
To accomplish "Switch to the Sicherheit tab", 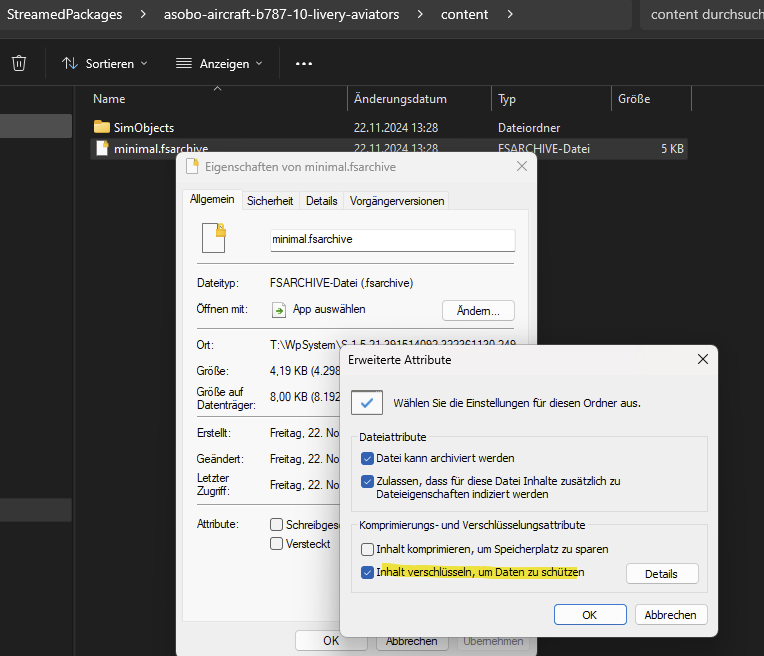I will [270, 201].
